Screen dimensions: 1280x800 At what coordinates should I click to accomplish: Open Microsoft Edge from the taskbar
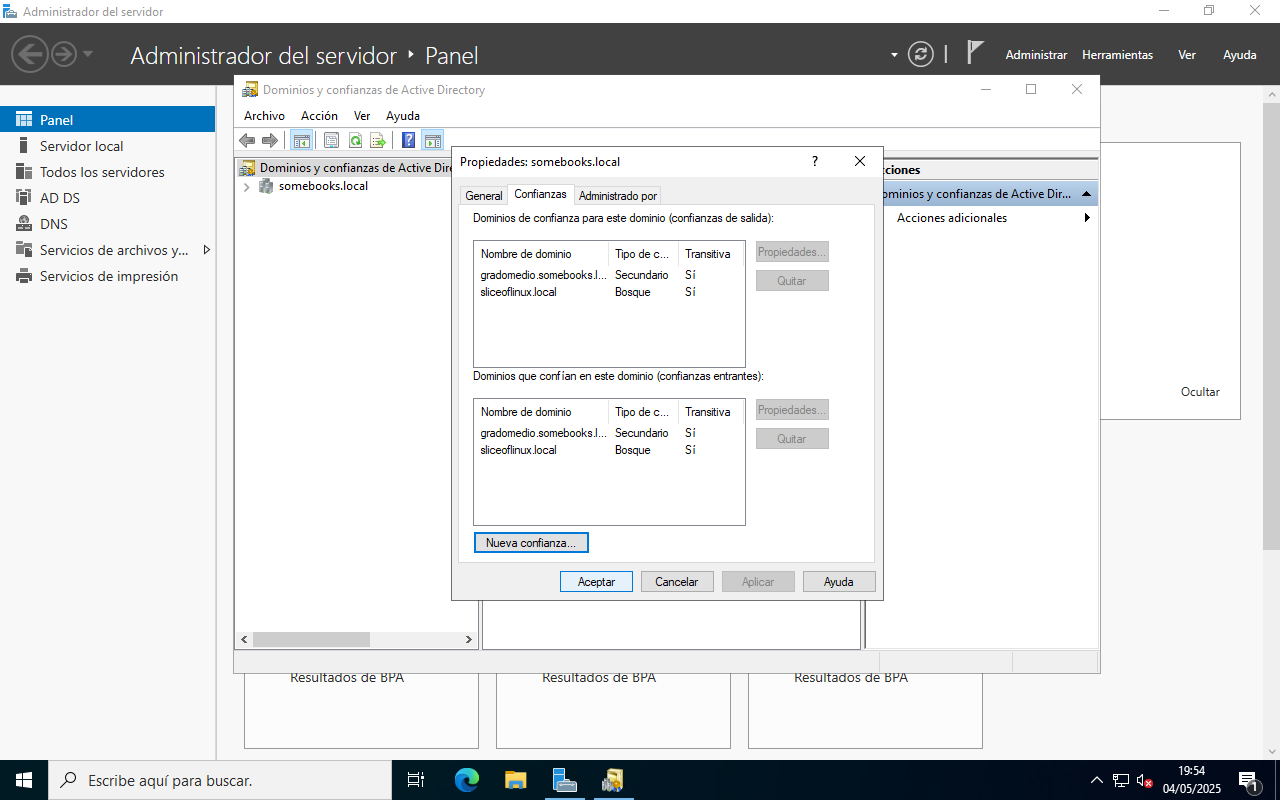tap(467, 780)
